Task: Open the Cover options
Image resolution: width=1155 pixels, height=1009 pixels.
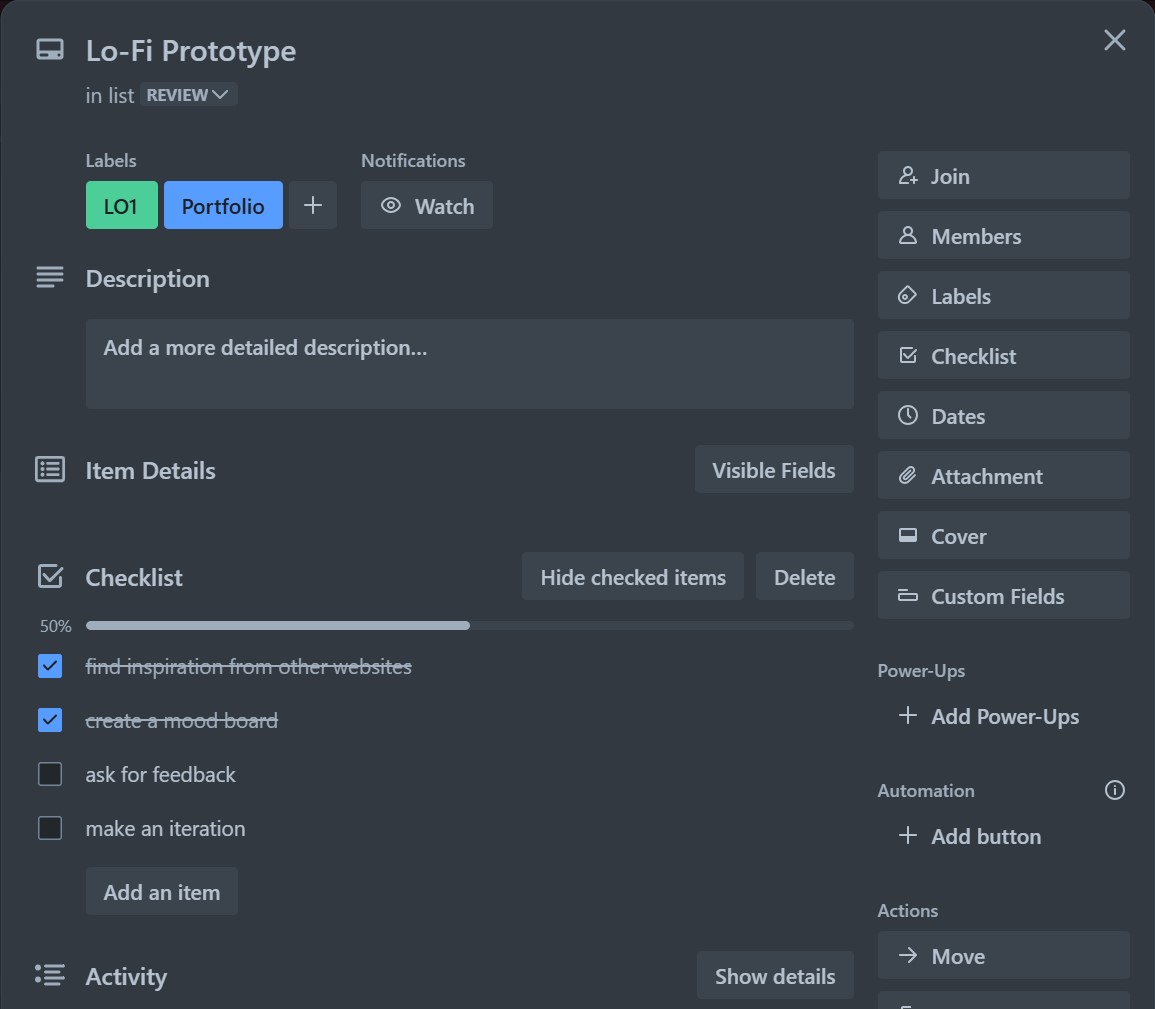Action: 1003,536
